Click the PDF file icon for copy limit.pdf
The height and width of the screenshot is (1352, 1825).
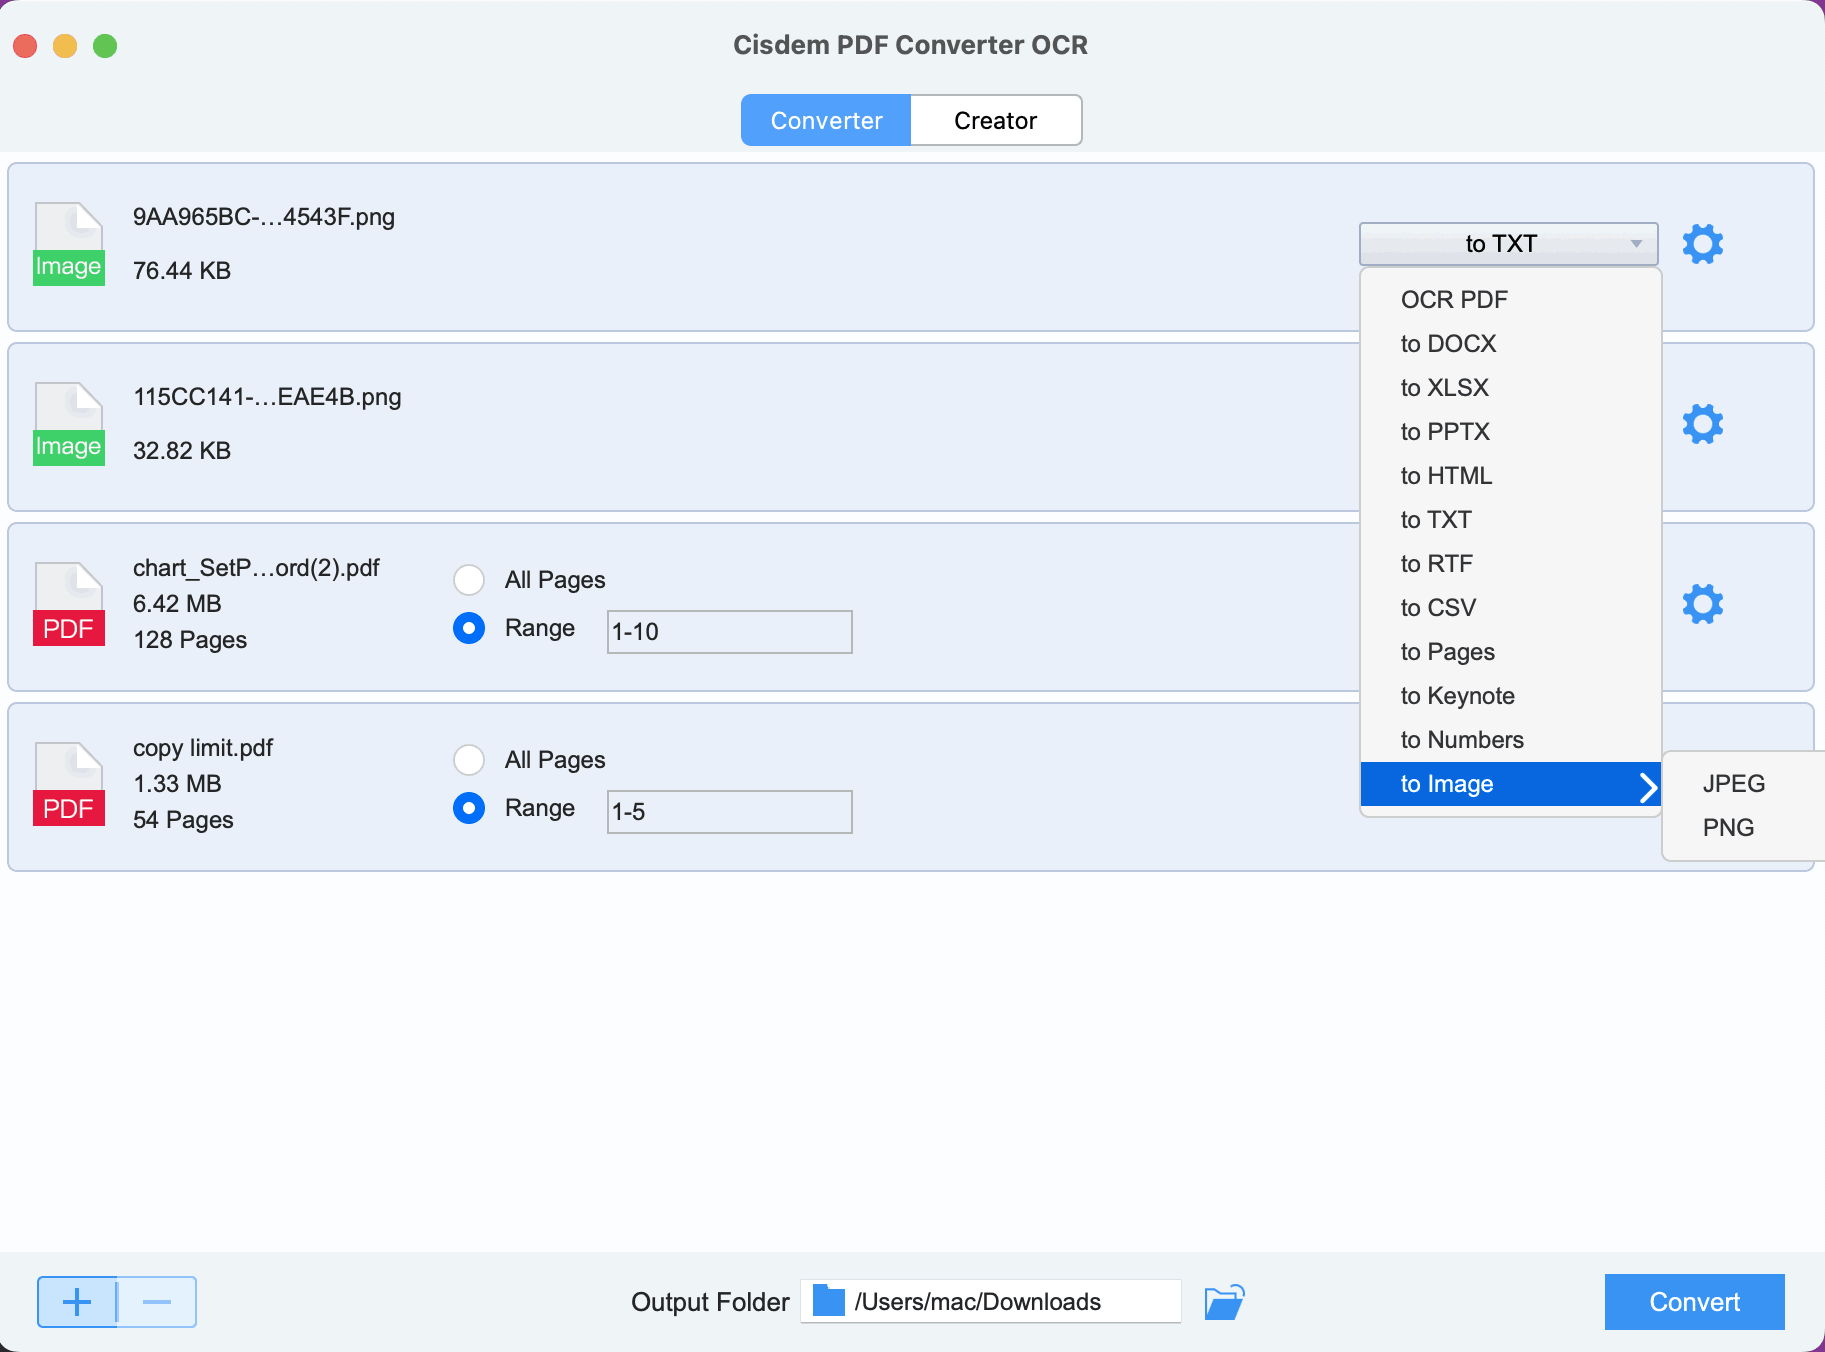[x=69, y=784]
